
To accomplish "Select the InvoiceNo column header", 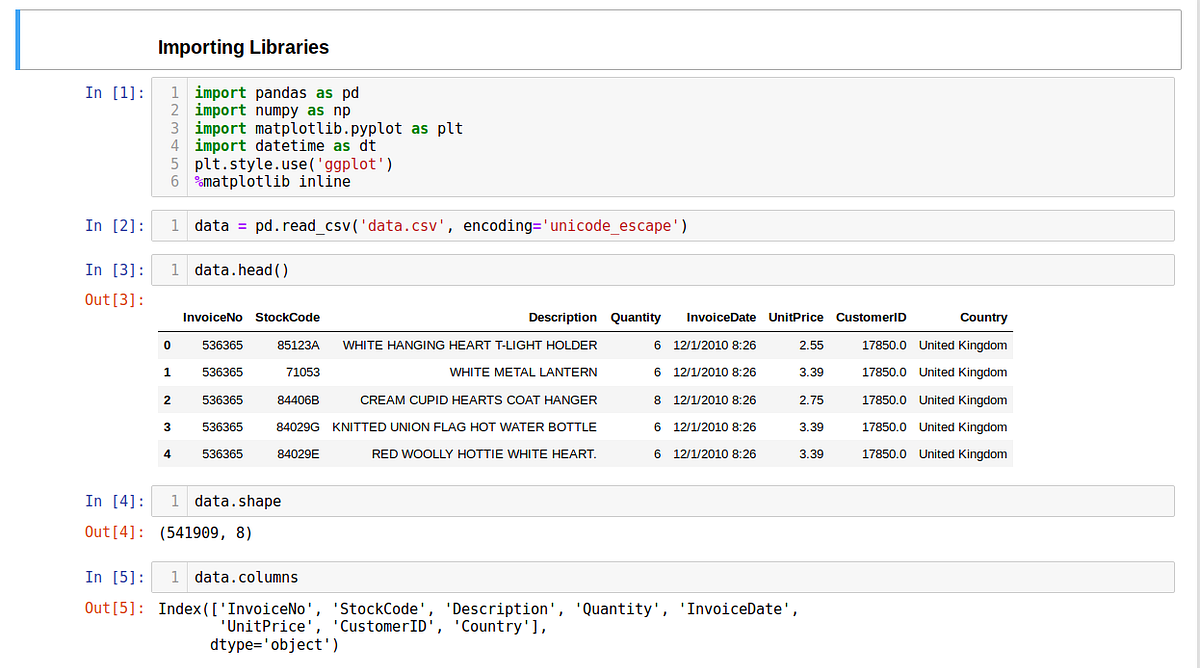I will click(212, 317).
